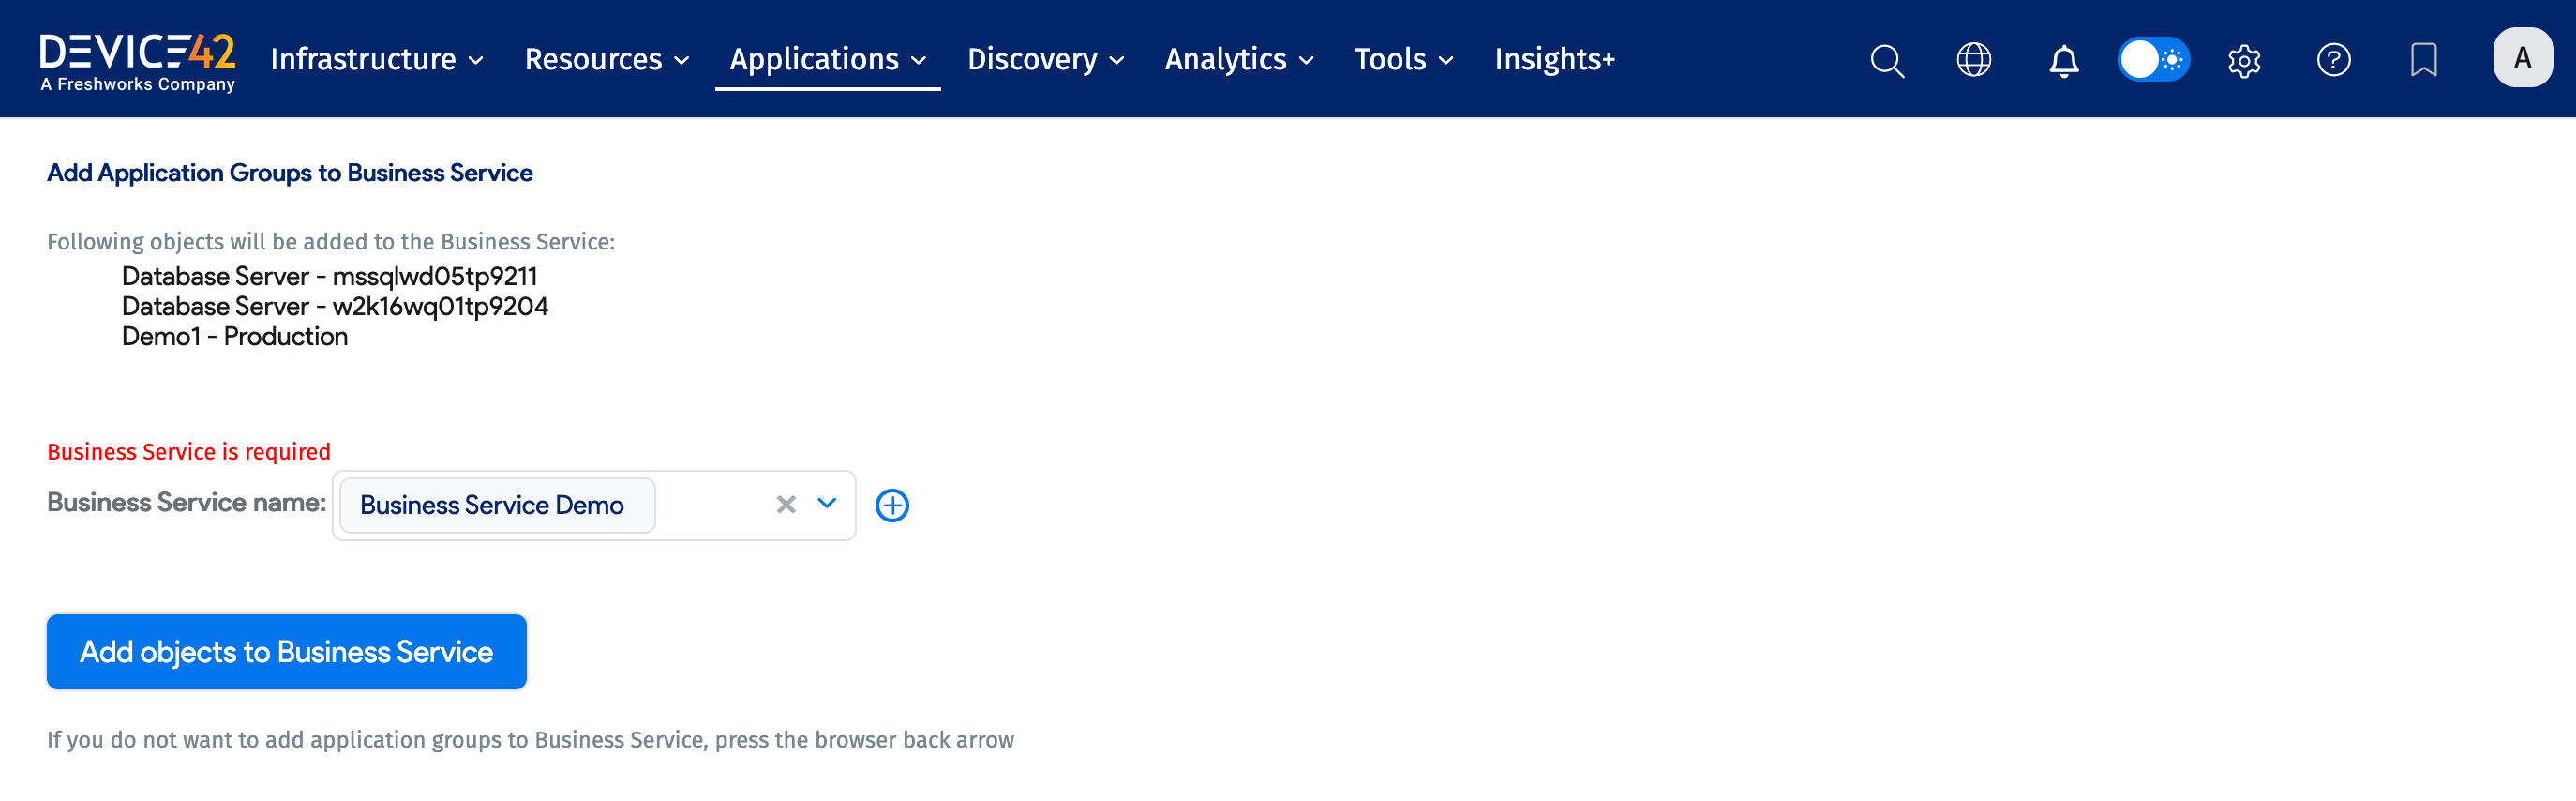This screenshot has width=2576, height=801.
Task: Go to Insights+
Action: point(1554,60)
